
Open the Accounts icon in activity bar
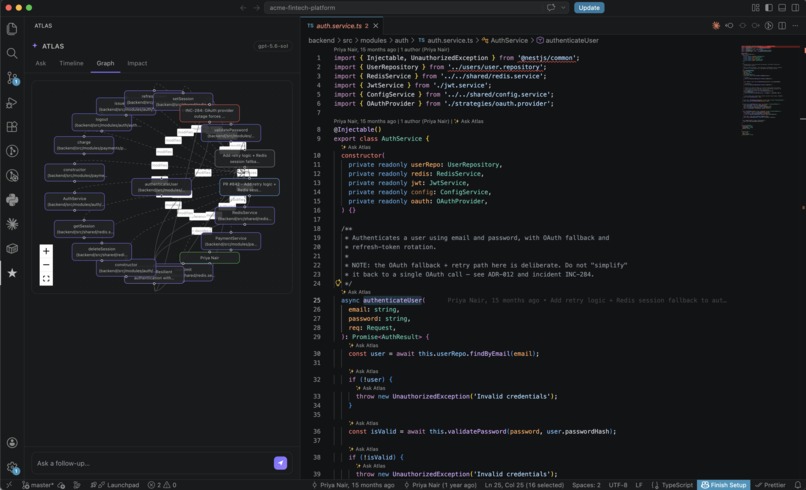(x=12, y=443)
